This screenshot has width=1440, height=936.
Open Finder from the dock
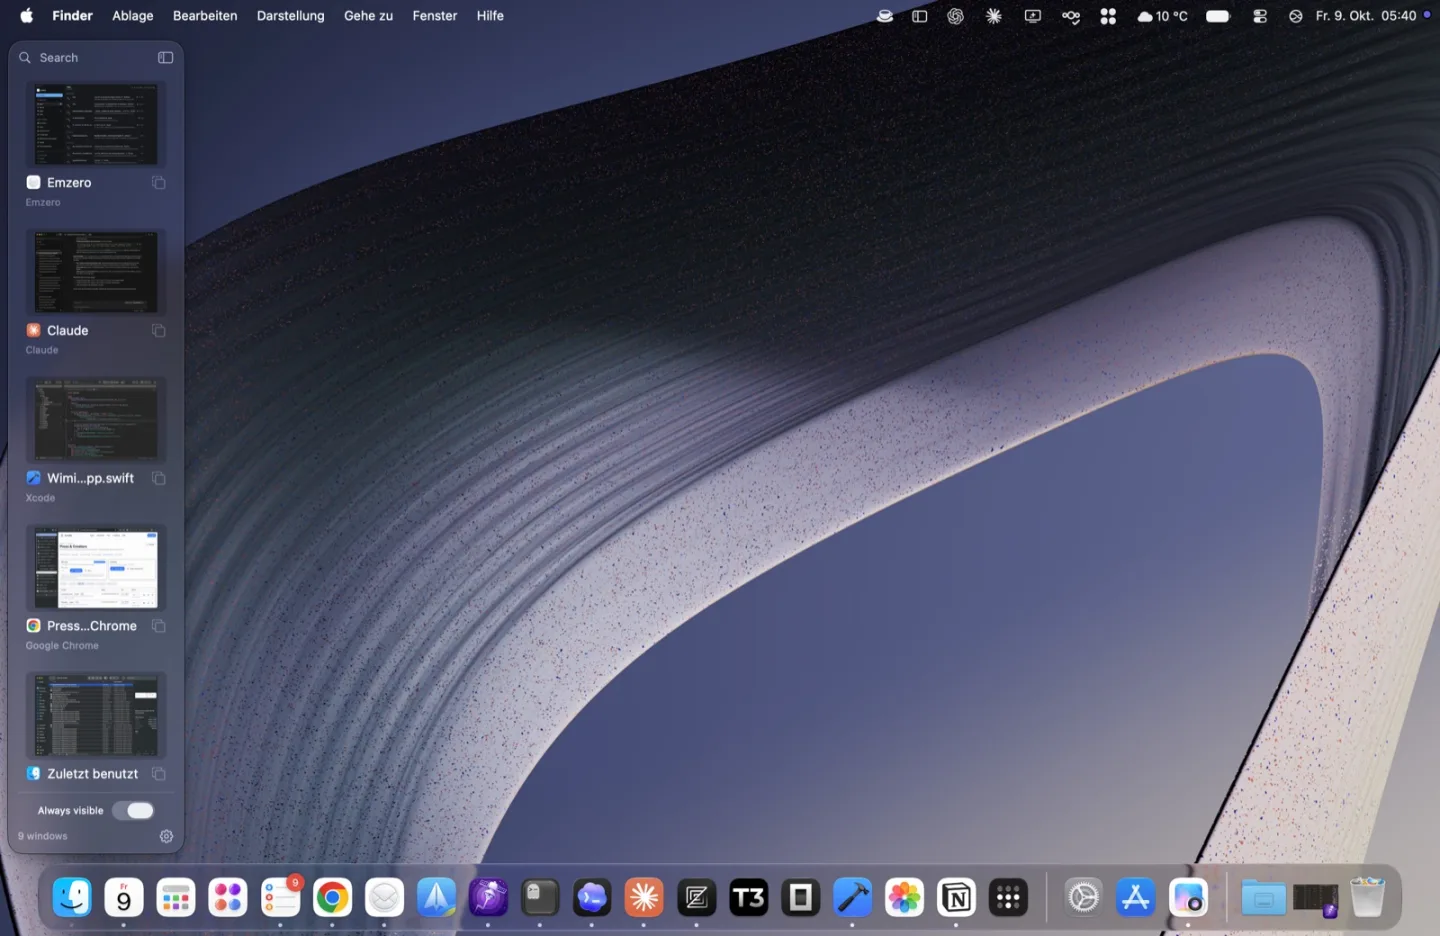click(72, 897)
